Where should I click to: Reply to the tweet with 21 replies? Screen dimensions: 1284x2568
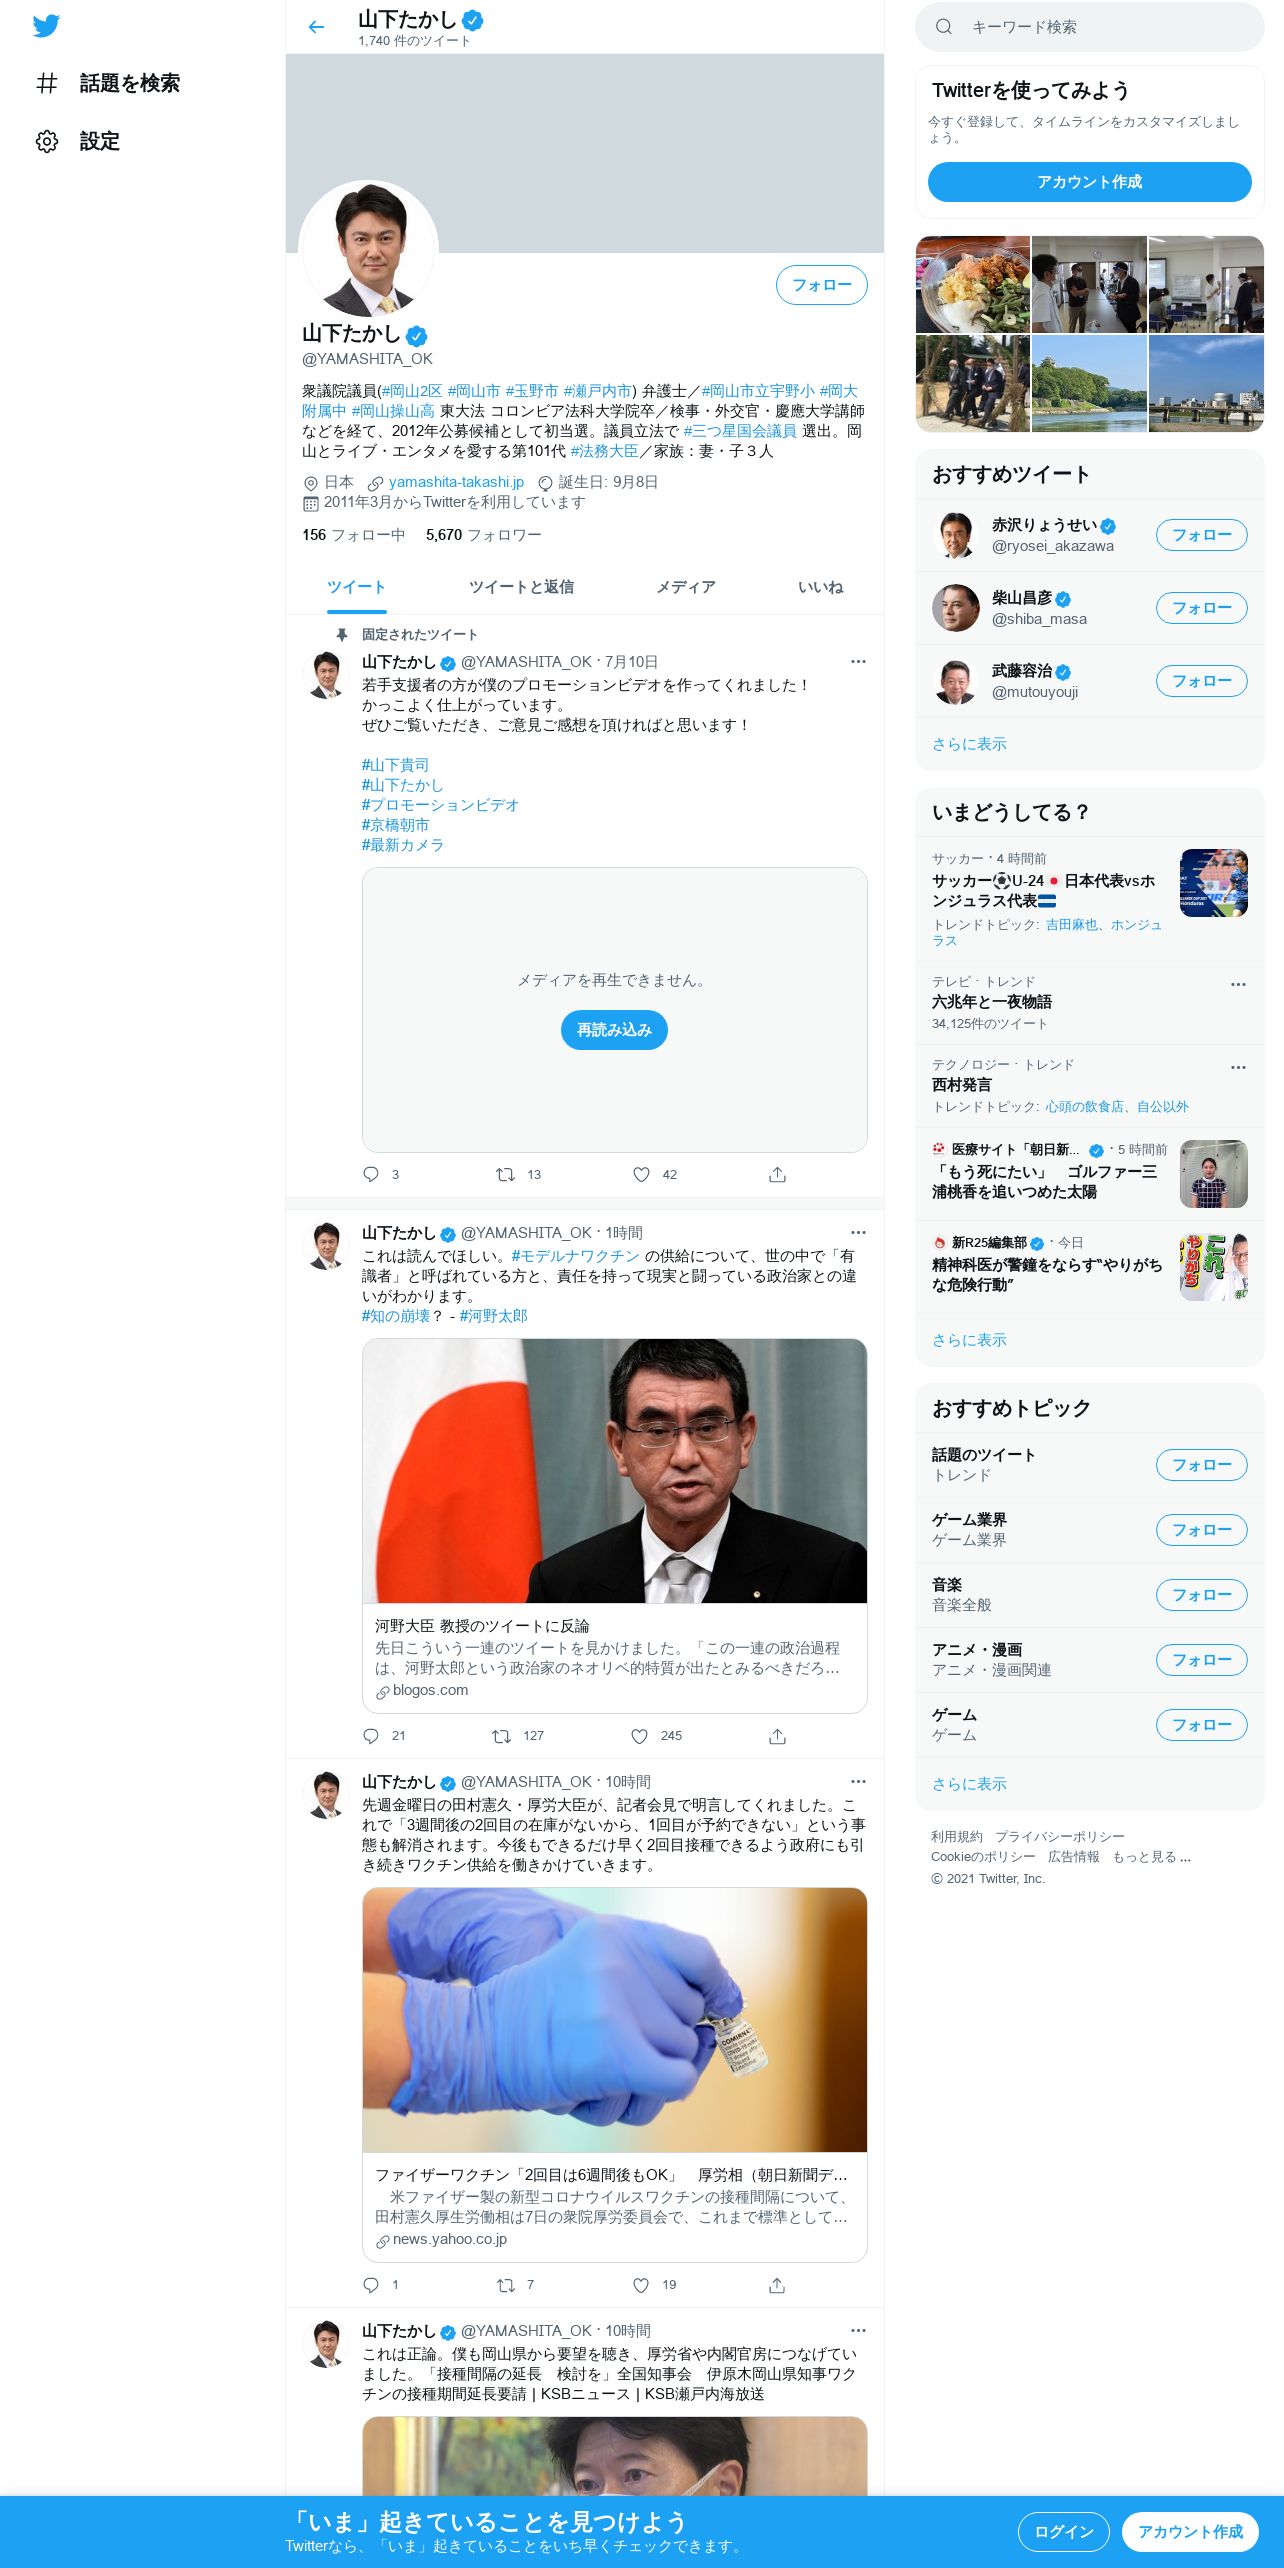point(371,1736)
